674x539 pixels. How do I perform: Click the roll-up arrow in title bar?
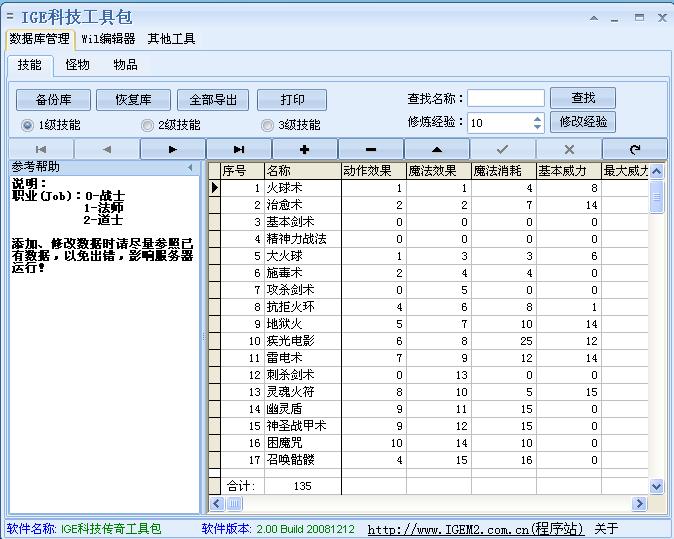tap(595, 18)
